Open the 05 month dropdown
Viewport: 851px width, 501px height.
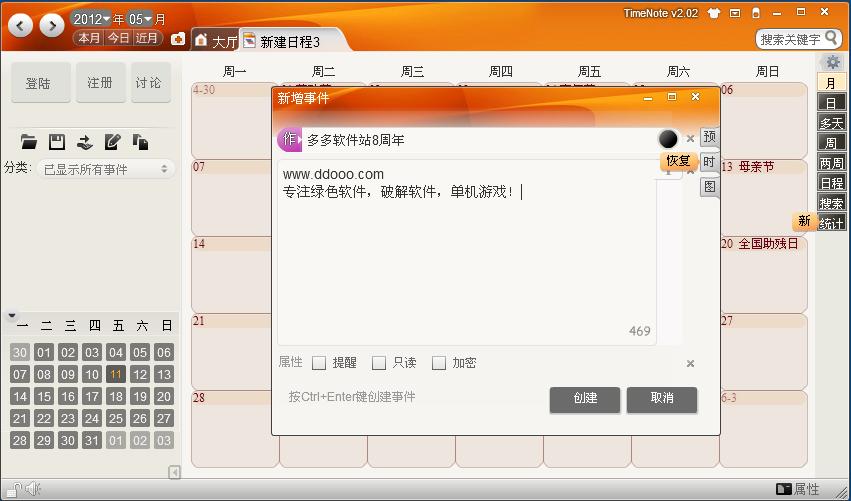[139, 19]
